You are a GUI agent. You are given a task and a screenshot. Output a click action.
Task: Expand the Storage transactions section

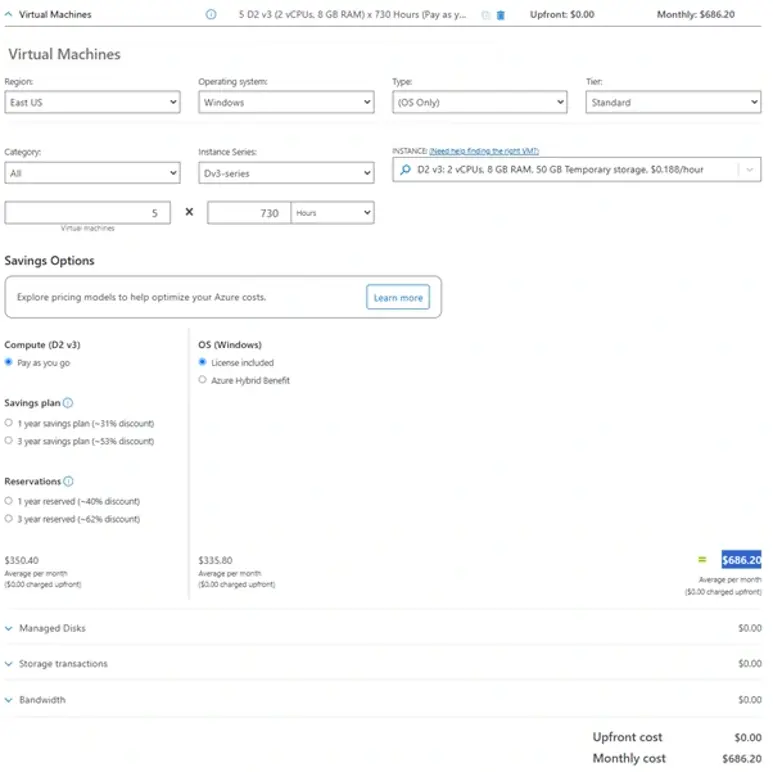tap(8, 664)
